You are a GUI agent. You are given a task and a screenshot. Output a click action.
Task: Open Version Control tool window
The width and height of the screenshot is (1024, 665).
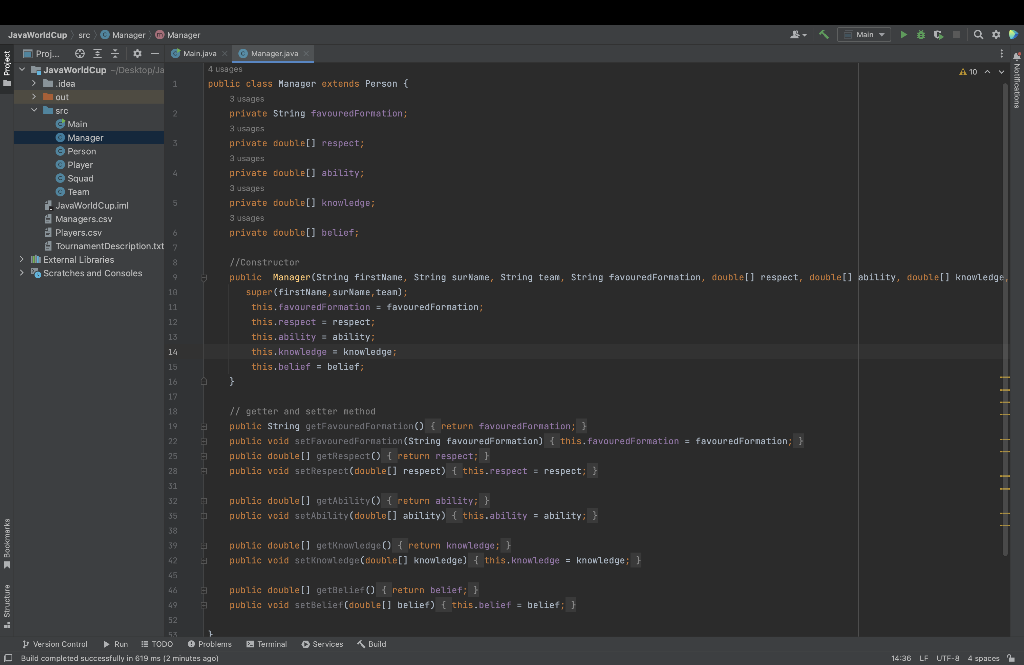tap(55, 644)
